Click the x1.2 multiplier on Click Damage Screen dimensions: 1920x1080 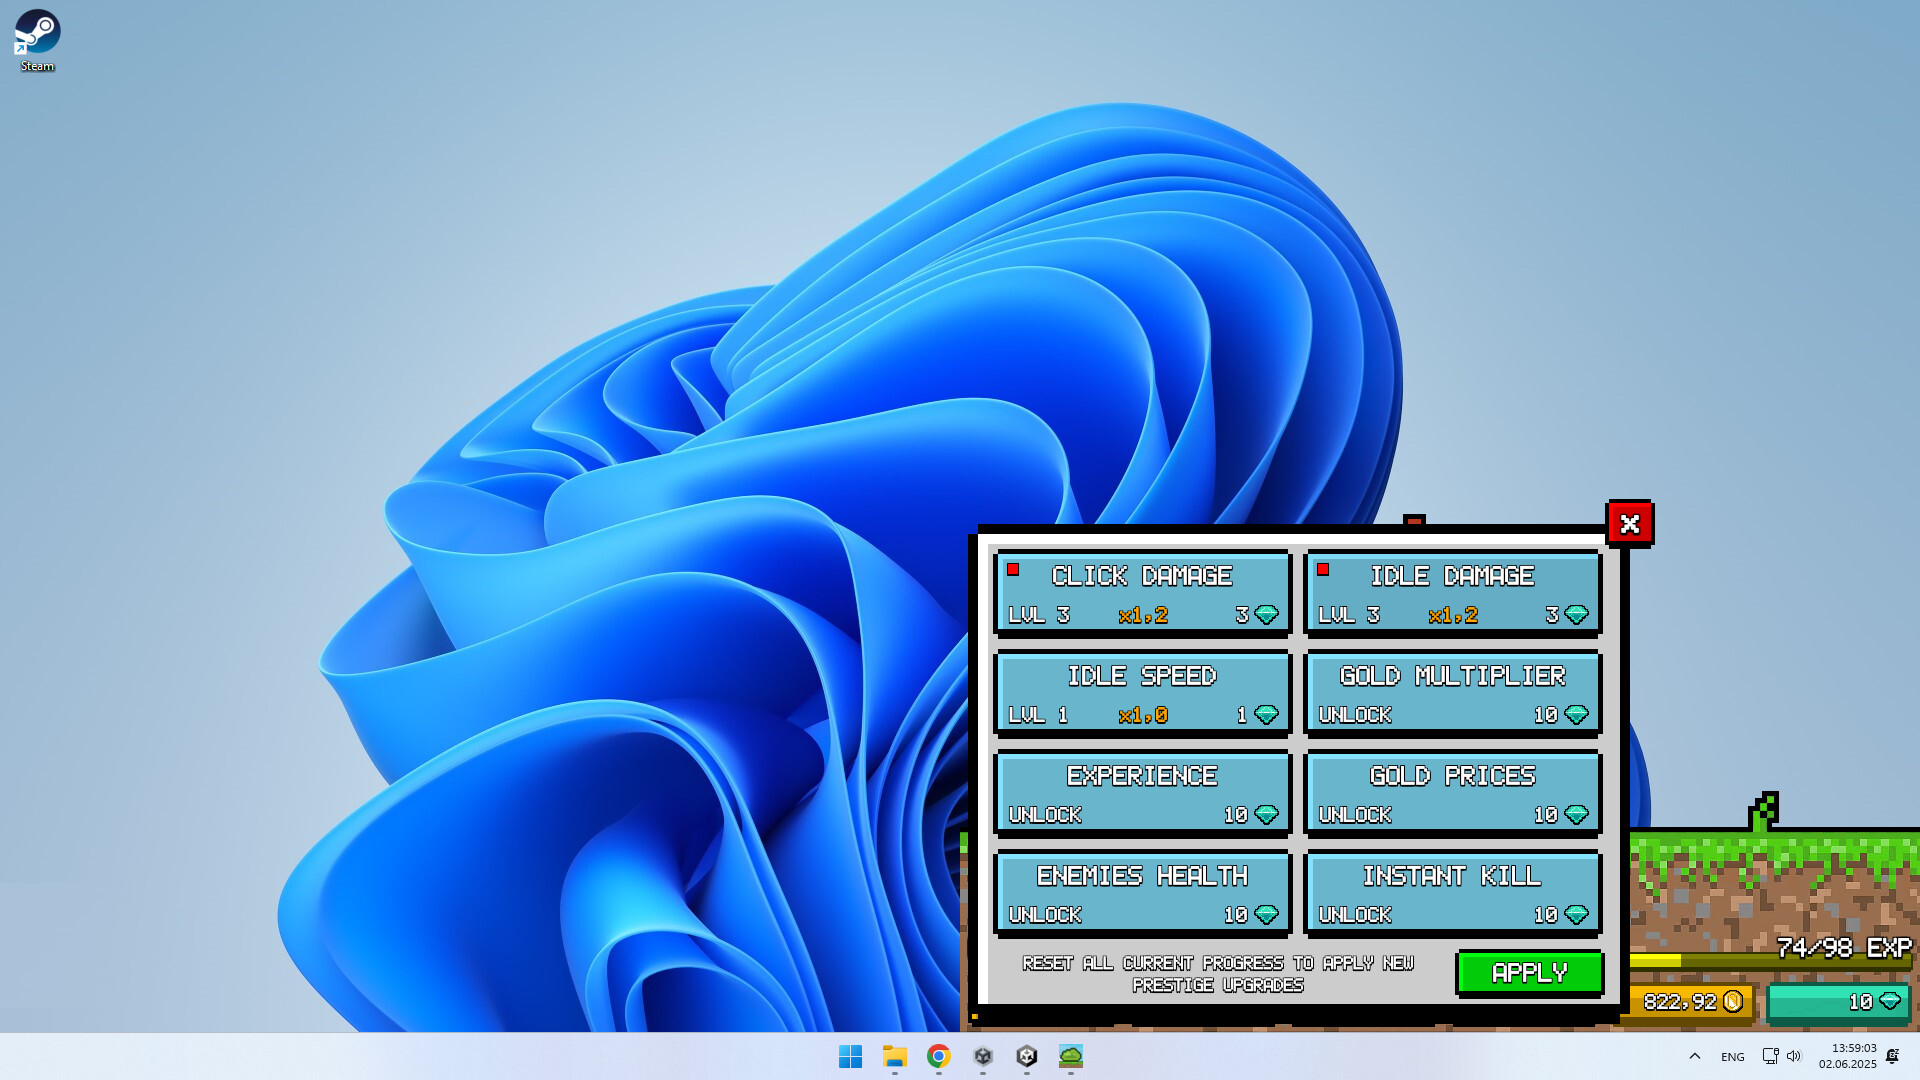1143,616
